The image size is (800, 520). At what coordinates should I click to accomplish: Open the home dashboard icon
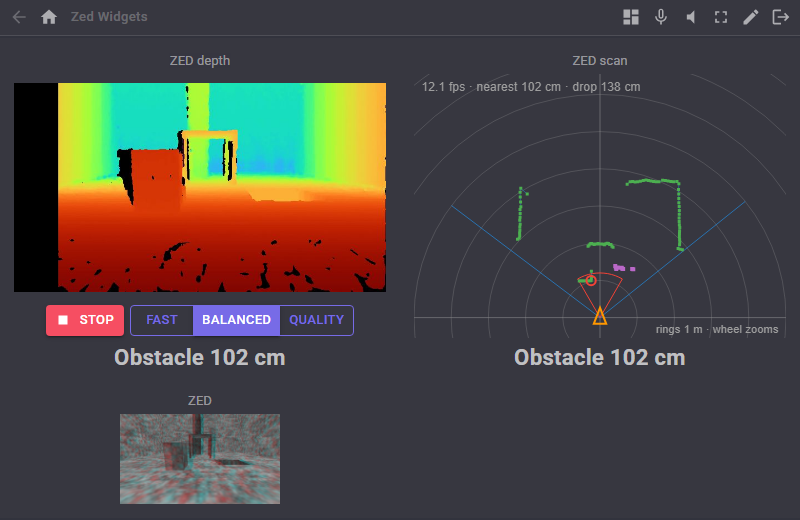[x=49, y=17]
